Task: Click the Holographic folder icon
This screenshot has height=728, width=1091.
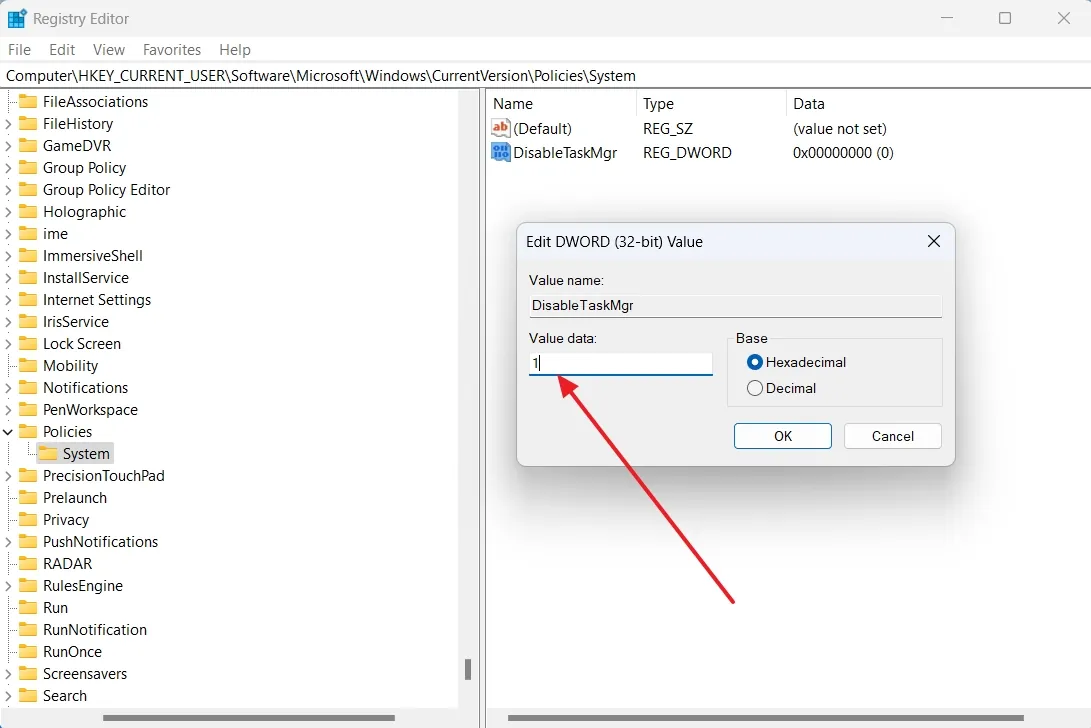Action: click(x=28, y=212)
